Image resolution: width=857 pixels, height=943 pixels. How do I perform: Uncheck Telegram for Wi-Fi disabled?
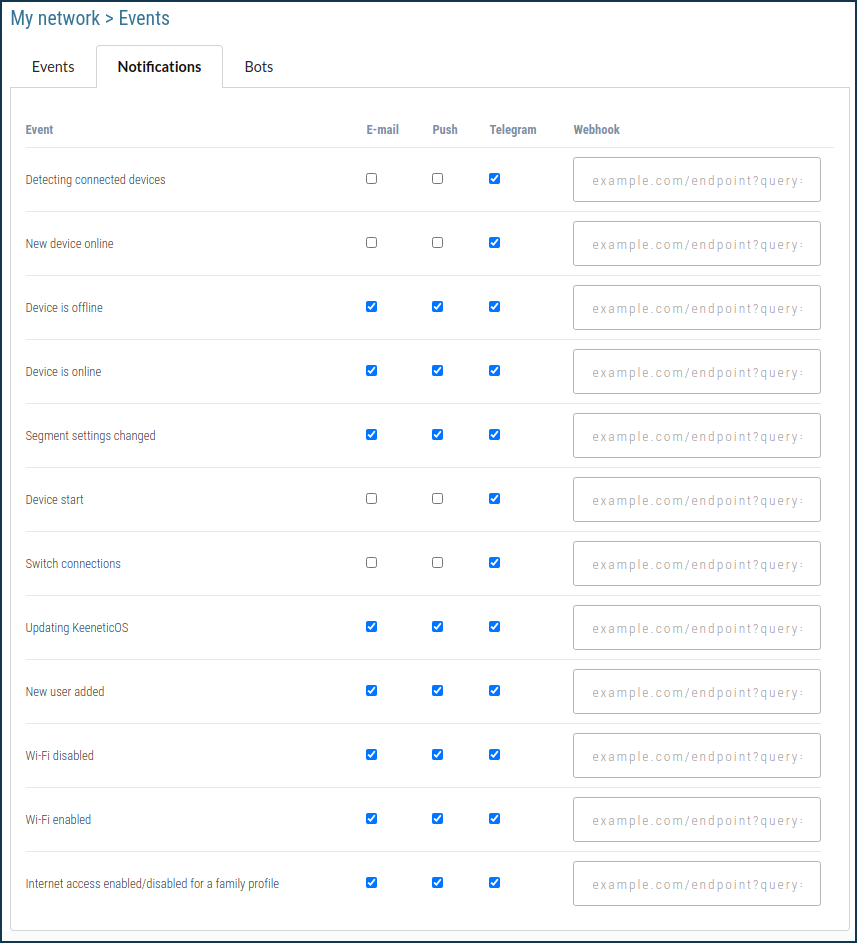coord(494,755)
